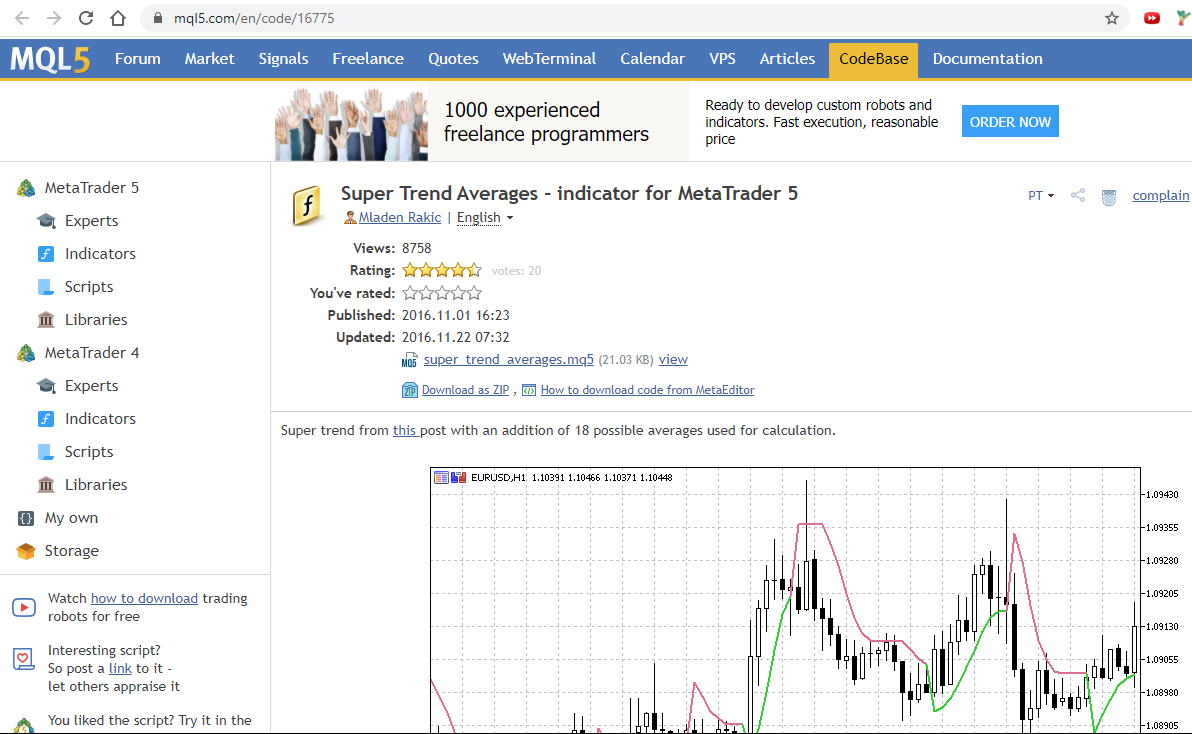The width and height of the screenshot is (1192, 734).
Task: Click the view source link
Action: coord(673,359)
